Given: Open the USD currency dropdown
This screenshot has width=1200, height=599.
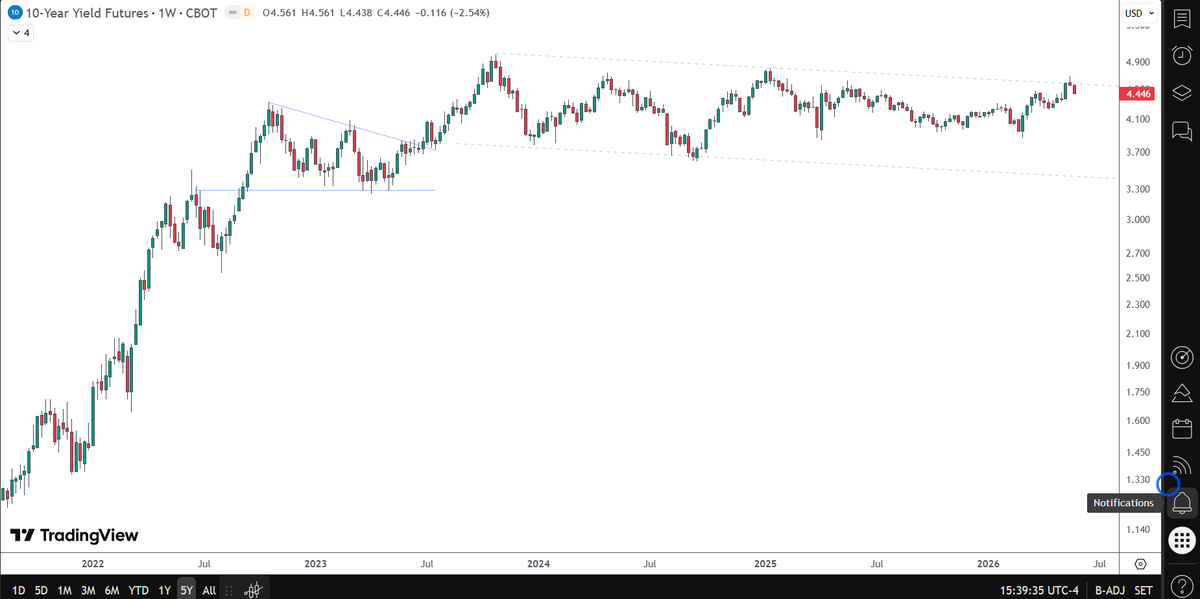Looking at the screenshot, I should tap(1138, 13).
